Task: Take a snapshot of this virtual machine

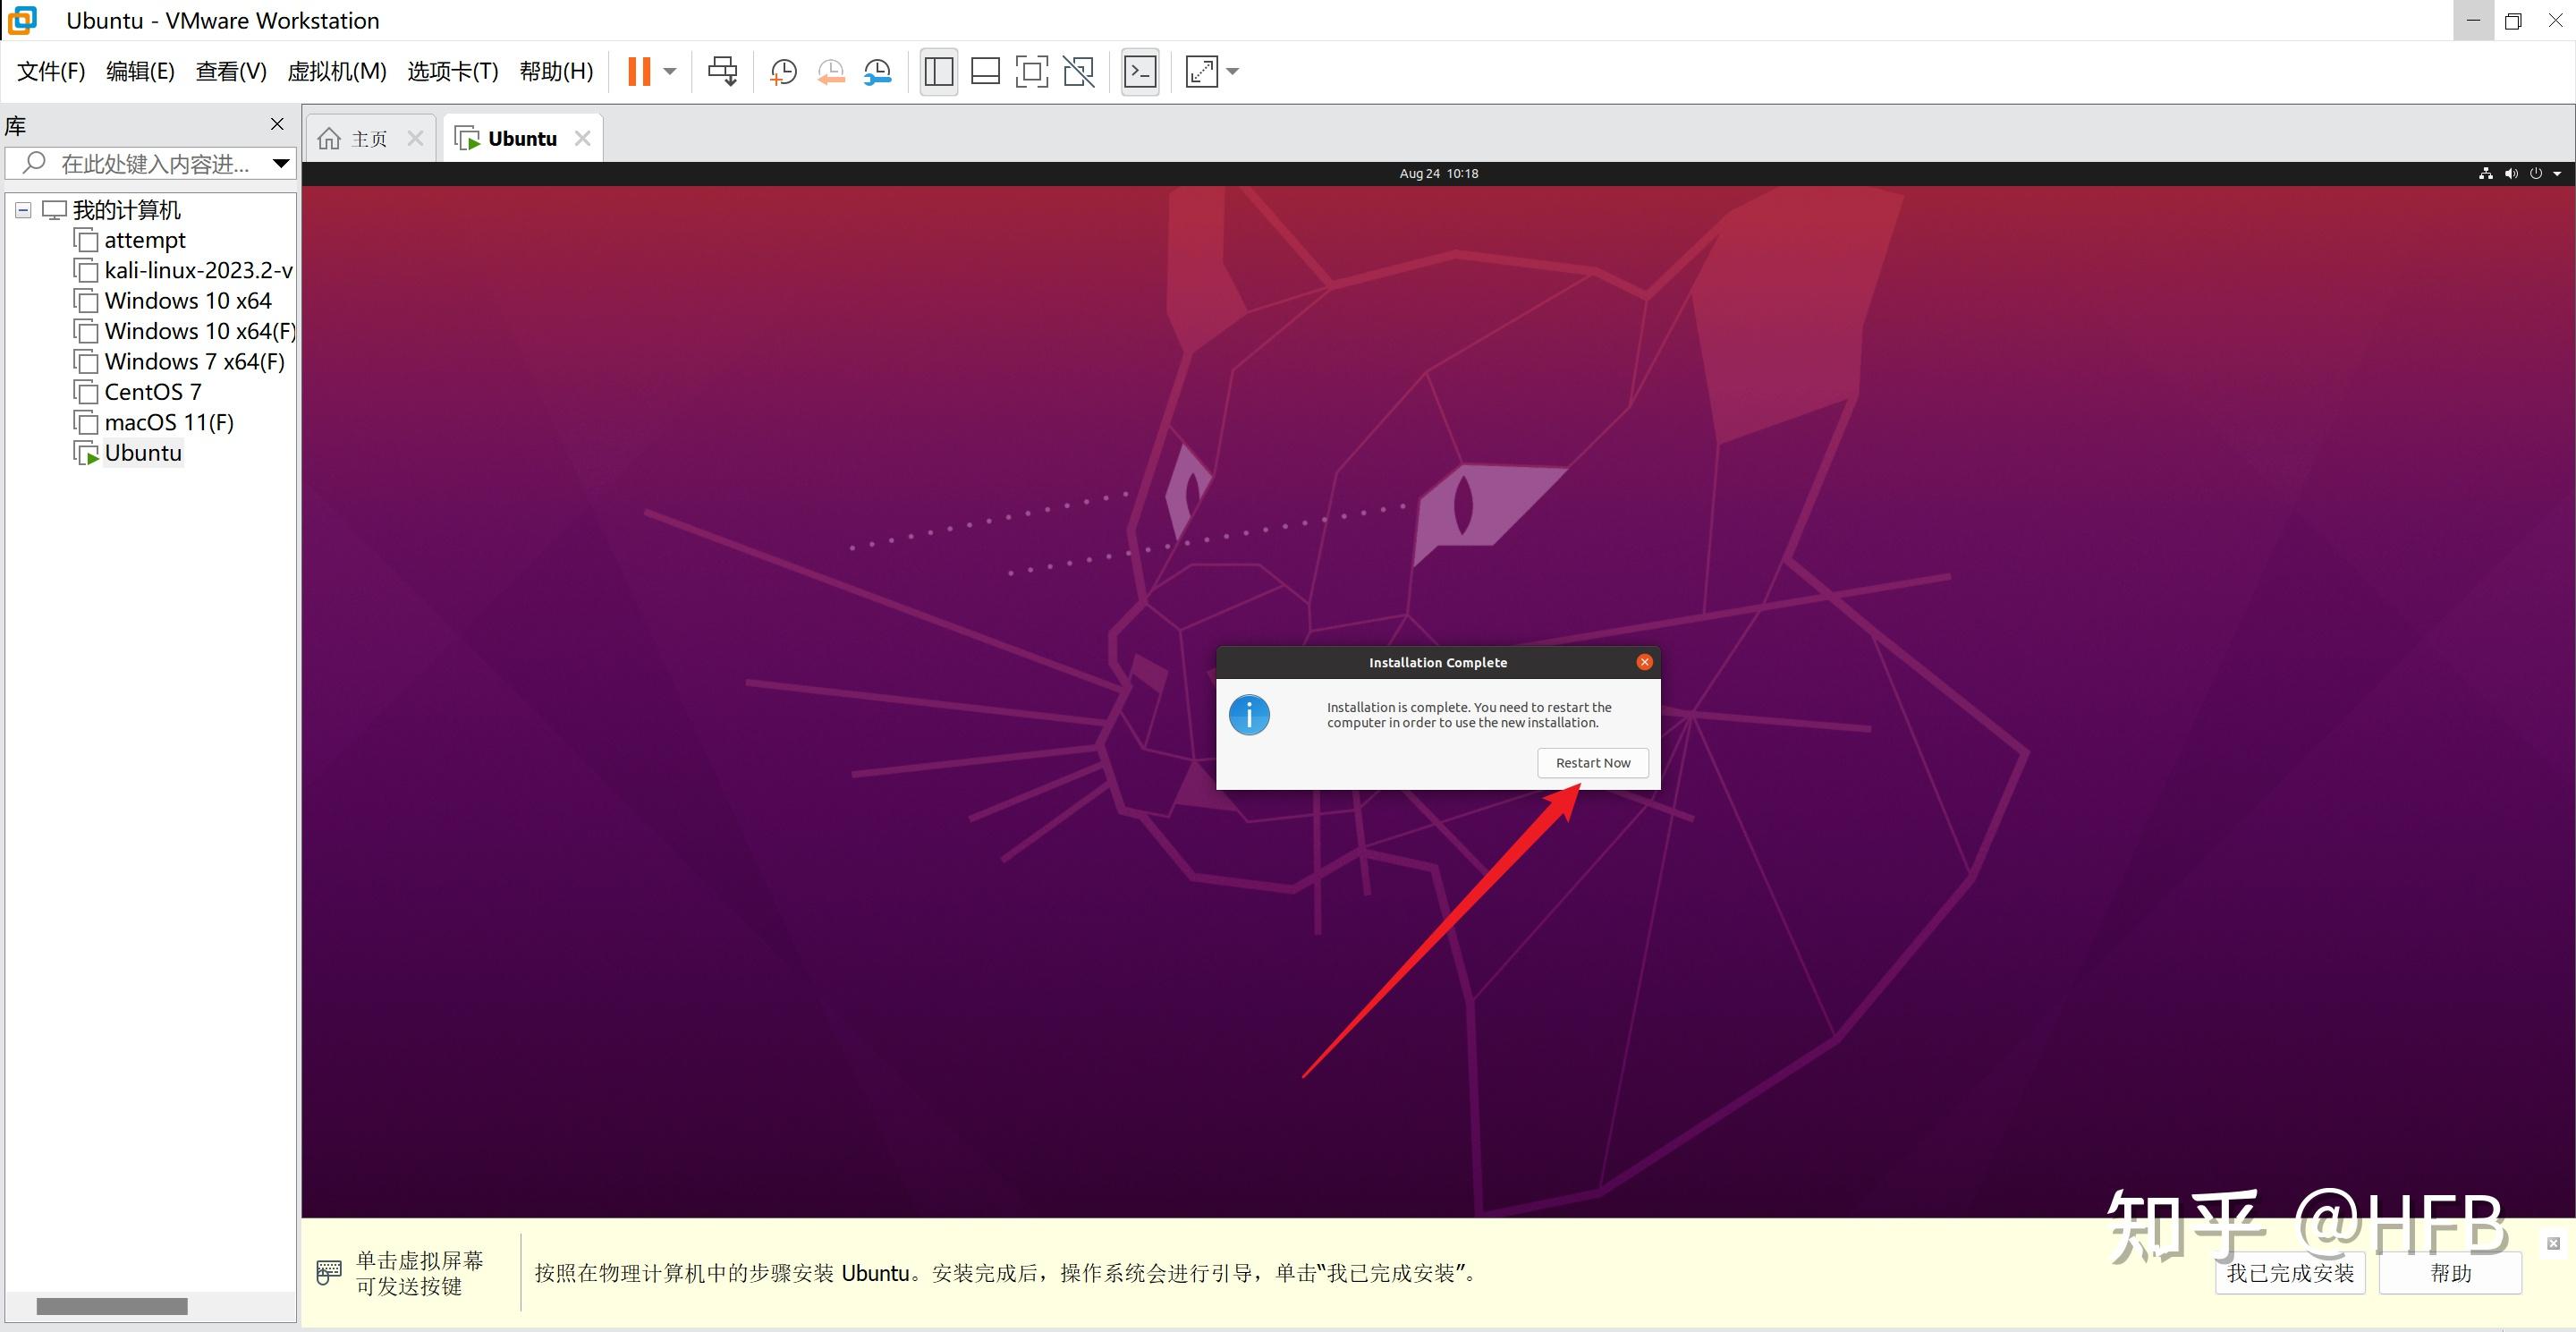Action: click(782, 71)
